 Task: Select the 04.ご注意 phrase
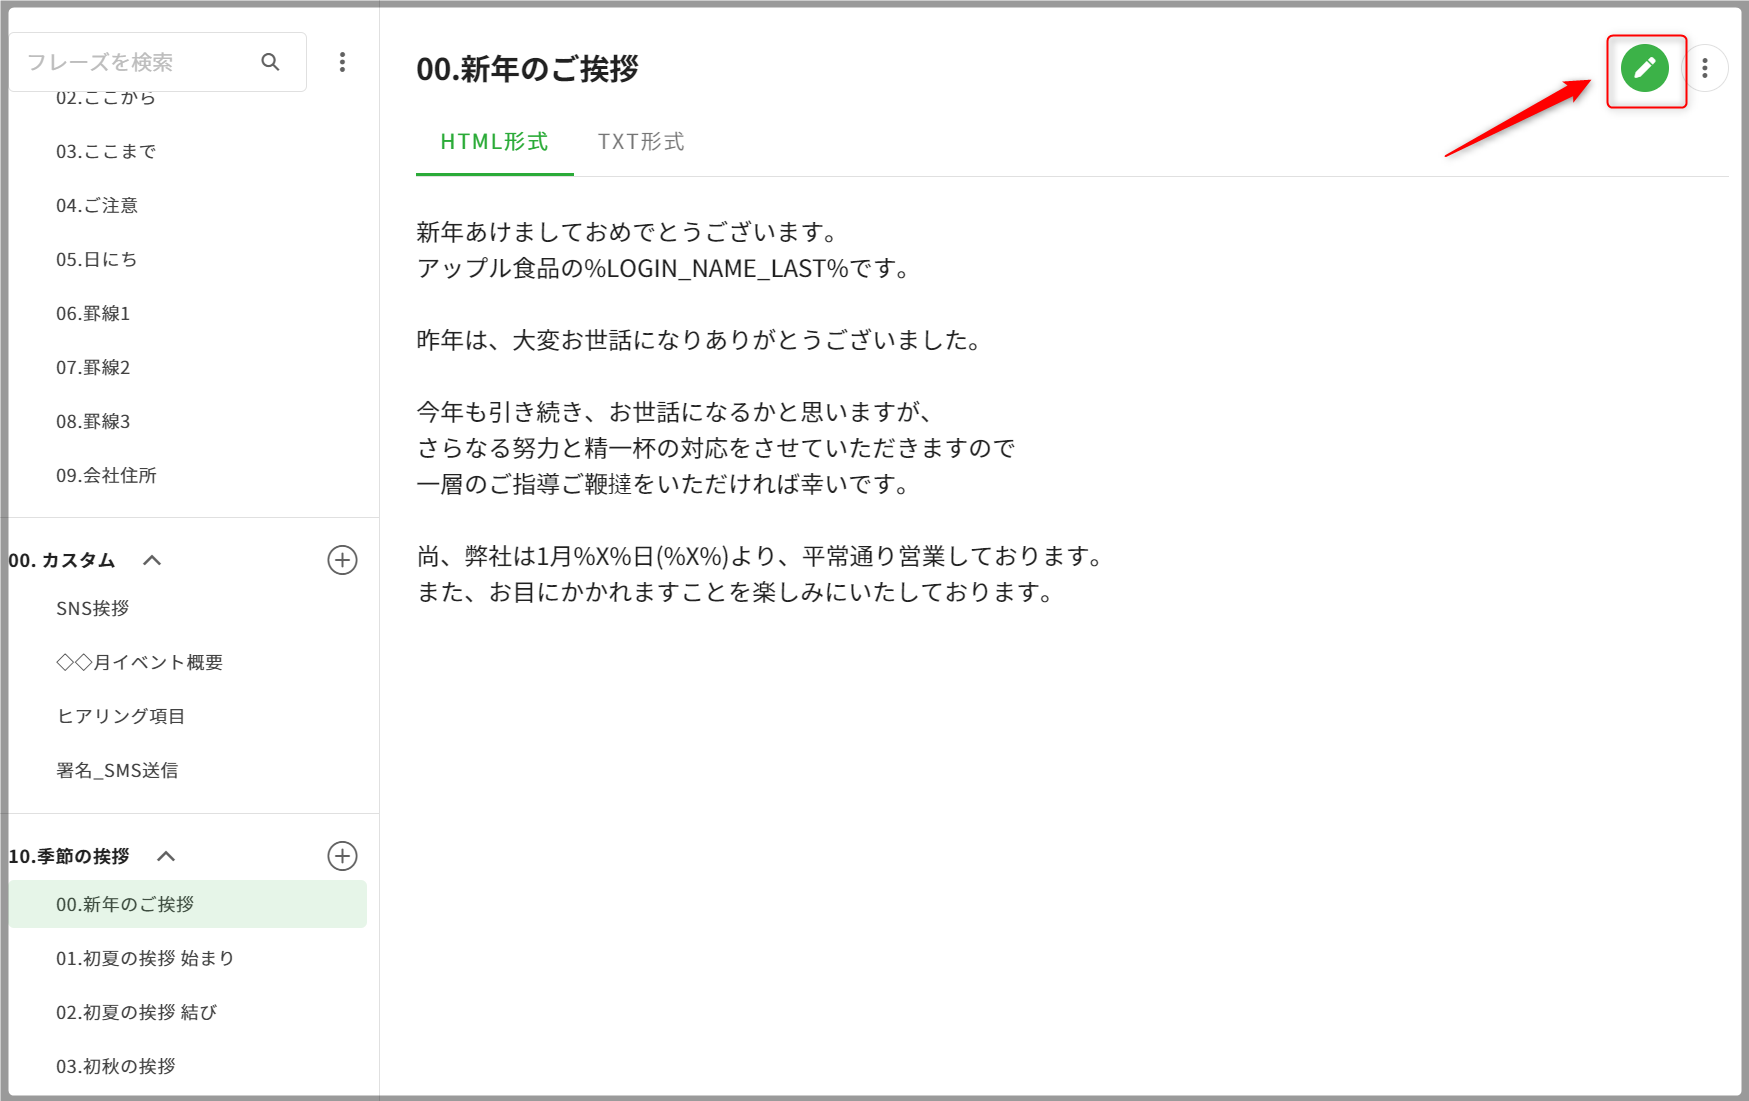coord(97,206)
